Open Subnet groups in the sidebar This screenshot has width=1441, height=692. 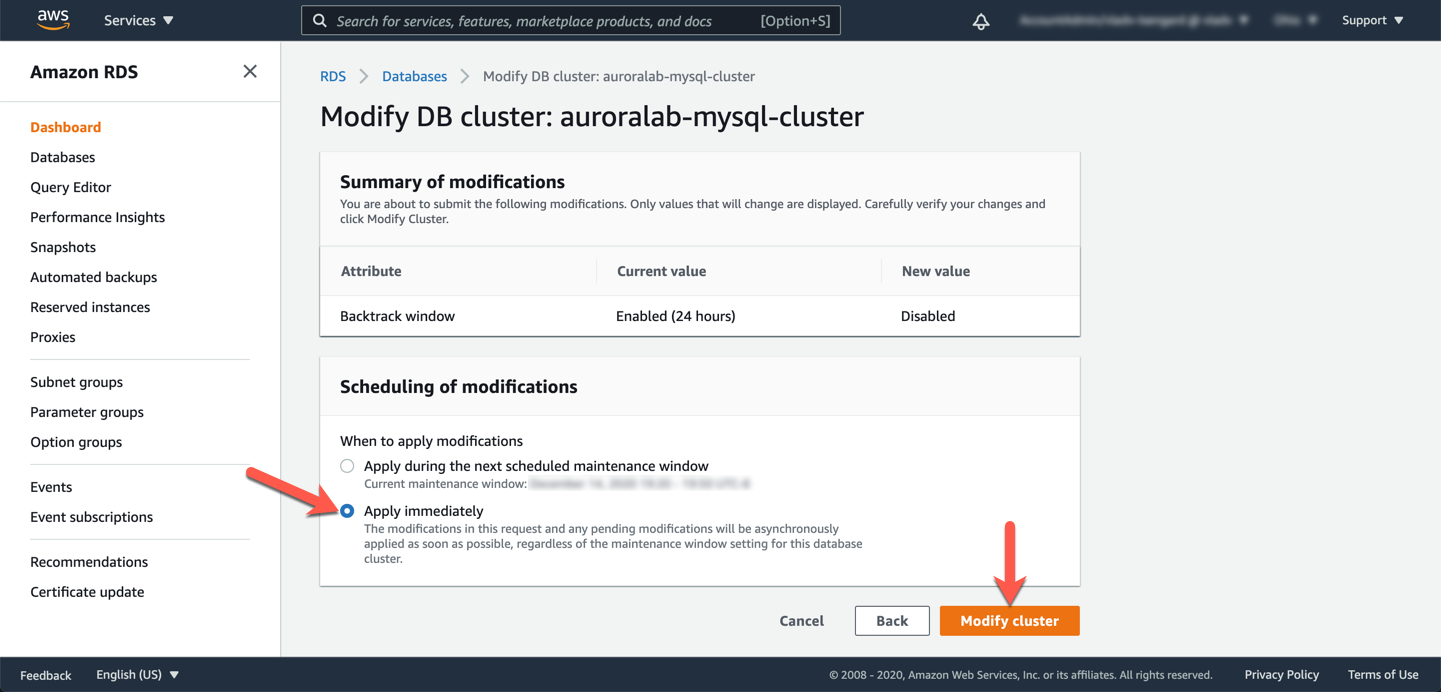click(77, 382)
